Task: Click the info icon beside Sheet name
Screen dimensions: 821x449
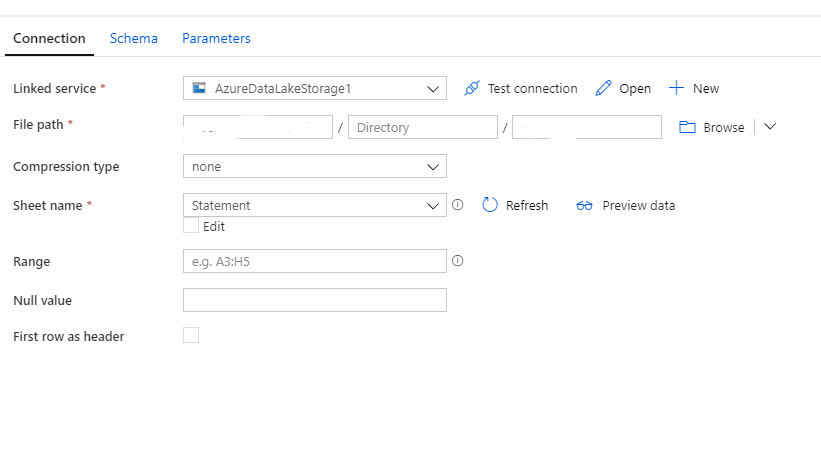Action: click(458, 205)
